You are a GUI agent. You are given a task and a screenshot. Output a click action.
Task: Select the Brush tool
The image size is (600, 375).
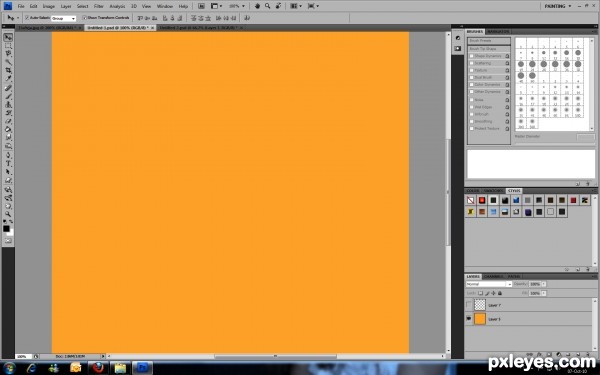(x=8, y=96)
